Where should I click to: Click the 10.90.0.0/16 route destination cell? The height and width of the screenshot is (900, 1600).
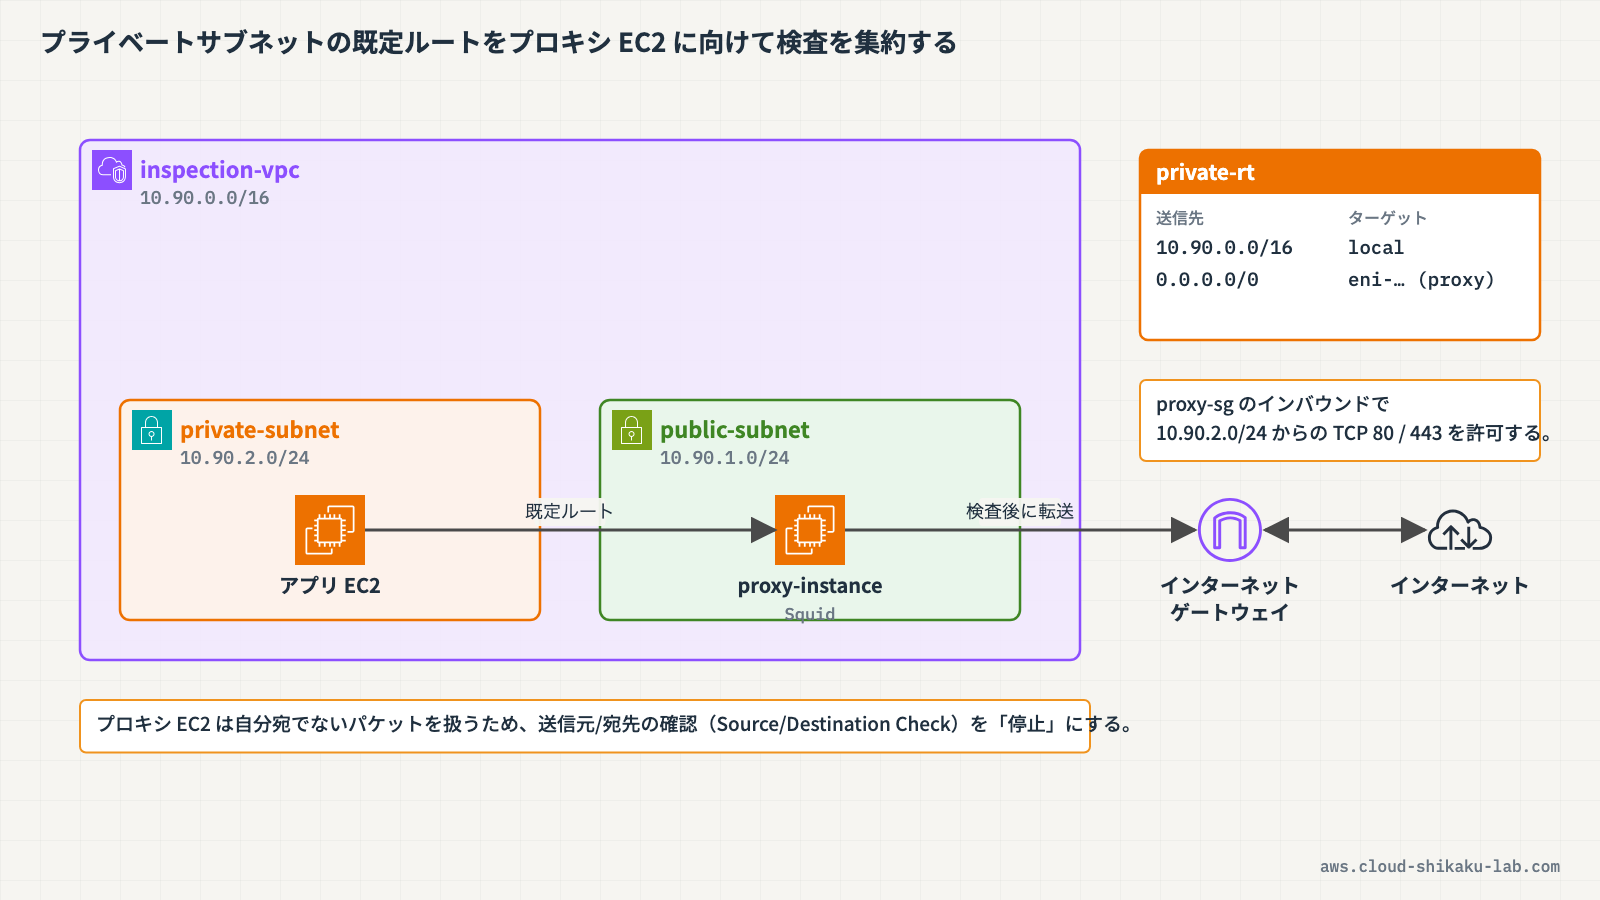1224,248
